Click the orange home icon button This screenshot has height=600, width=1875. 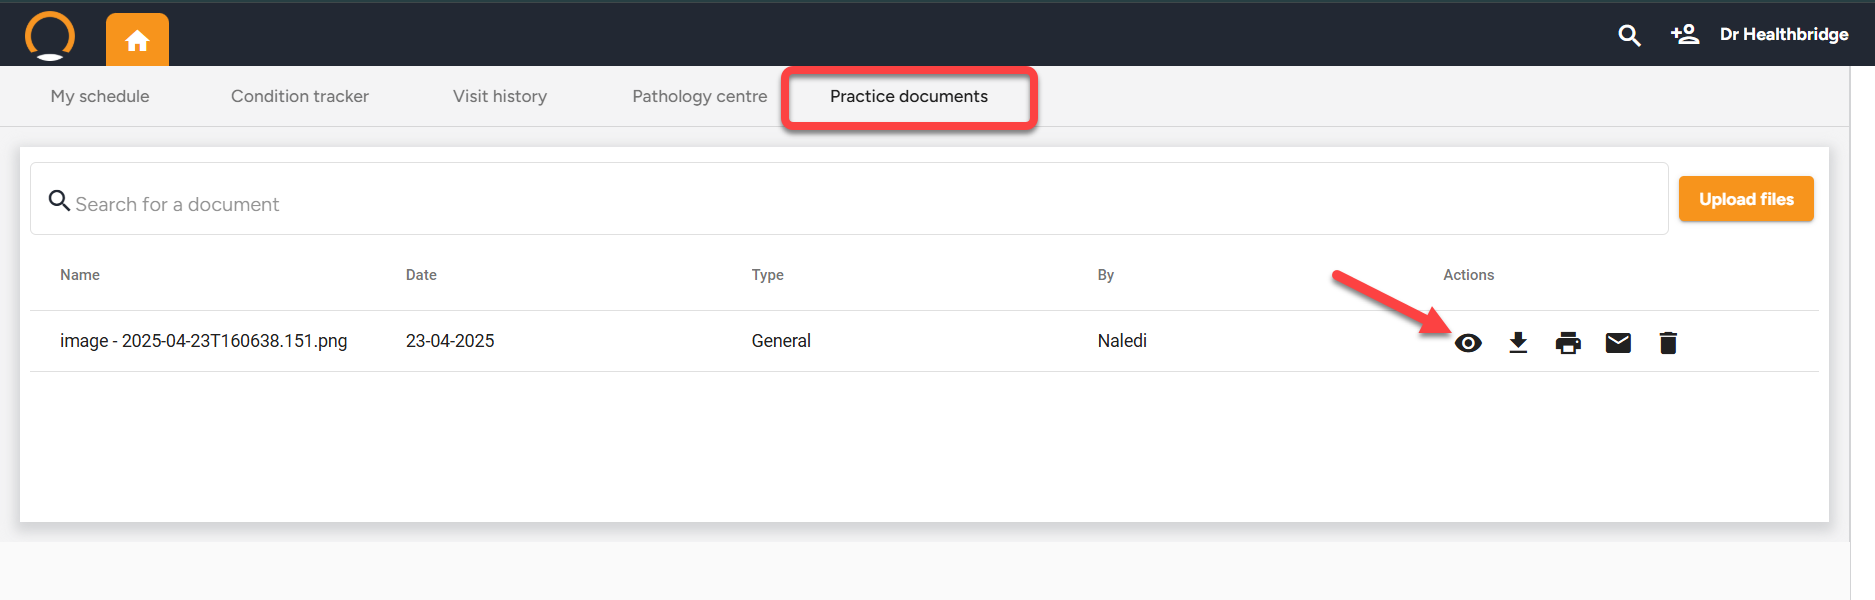click(137, 40)
